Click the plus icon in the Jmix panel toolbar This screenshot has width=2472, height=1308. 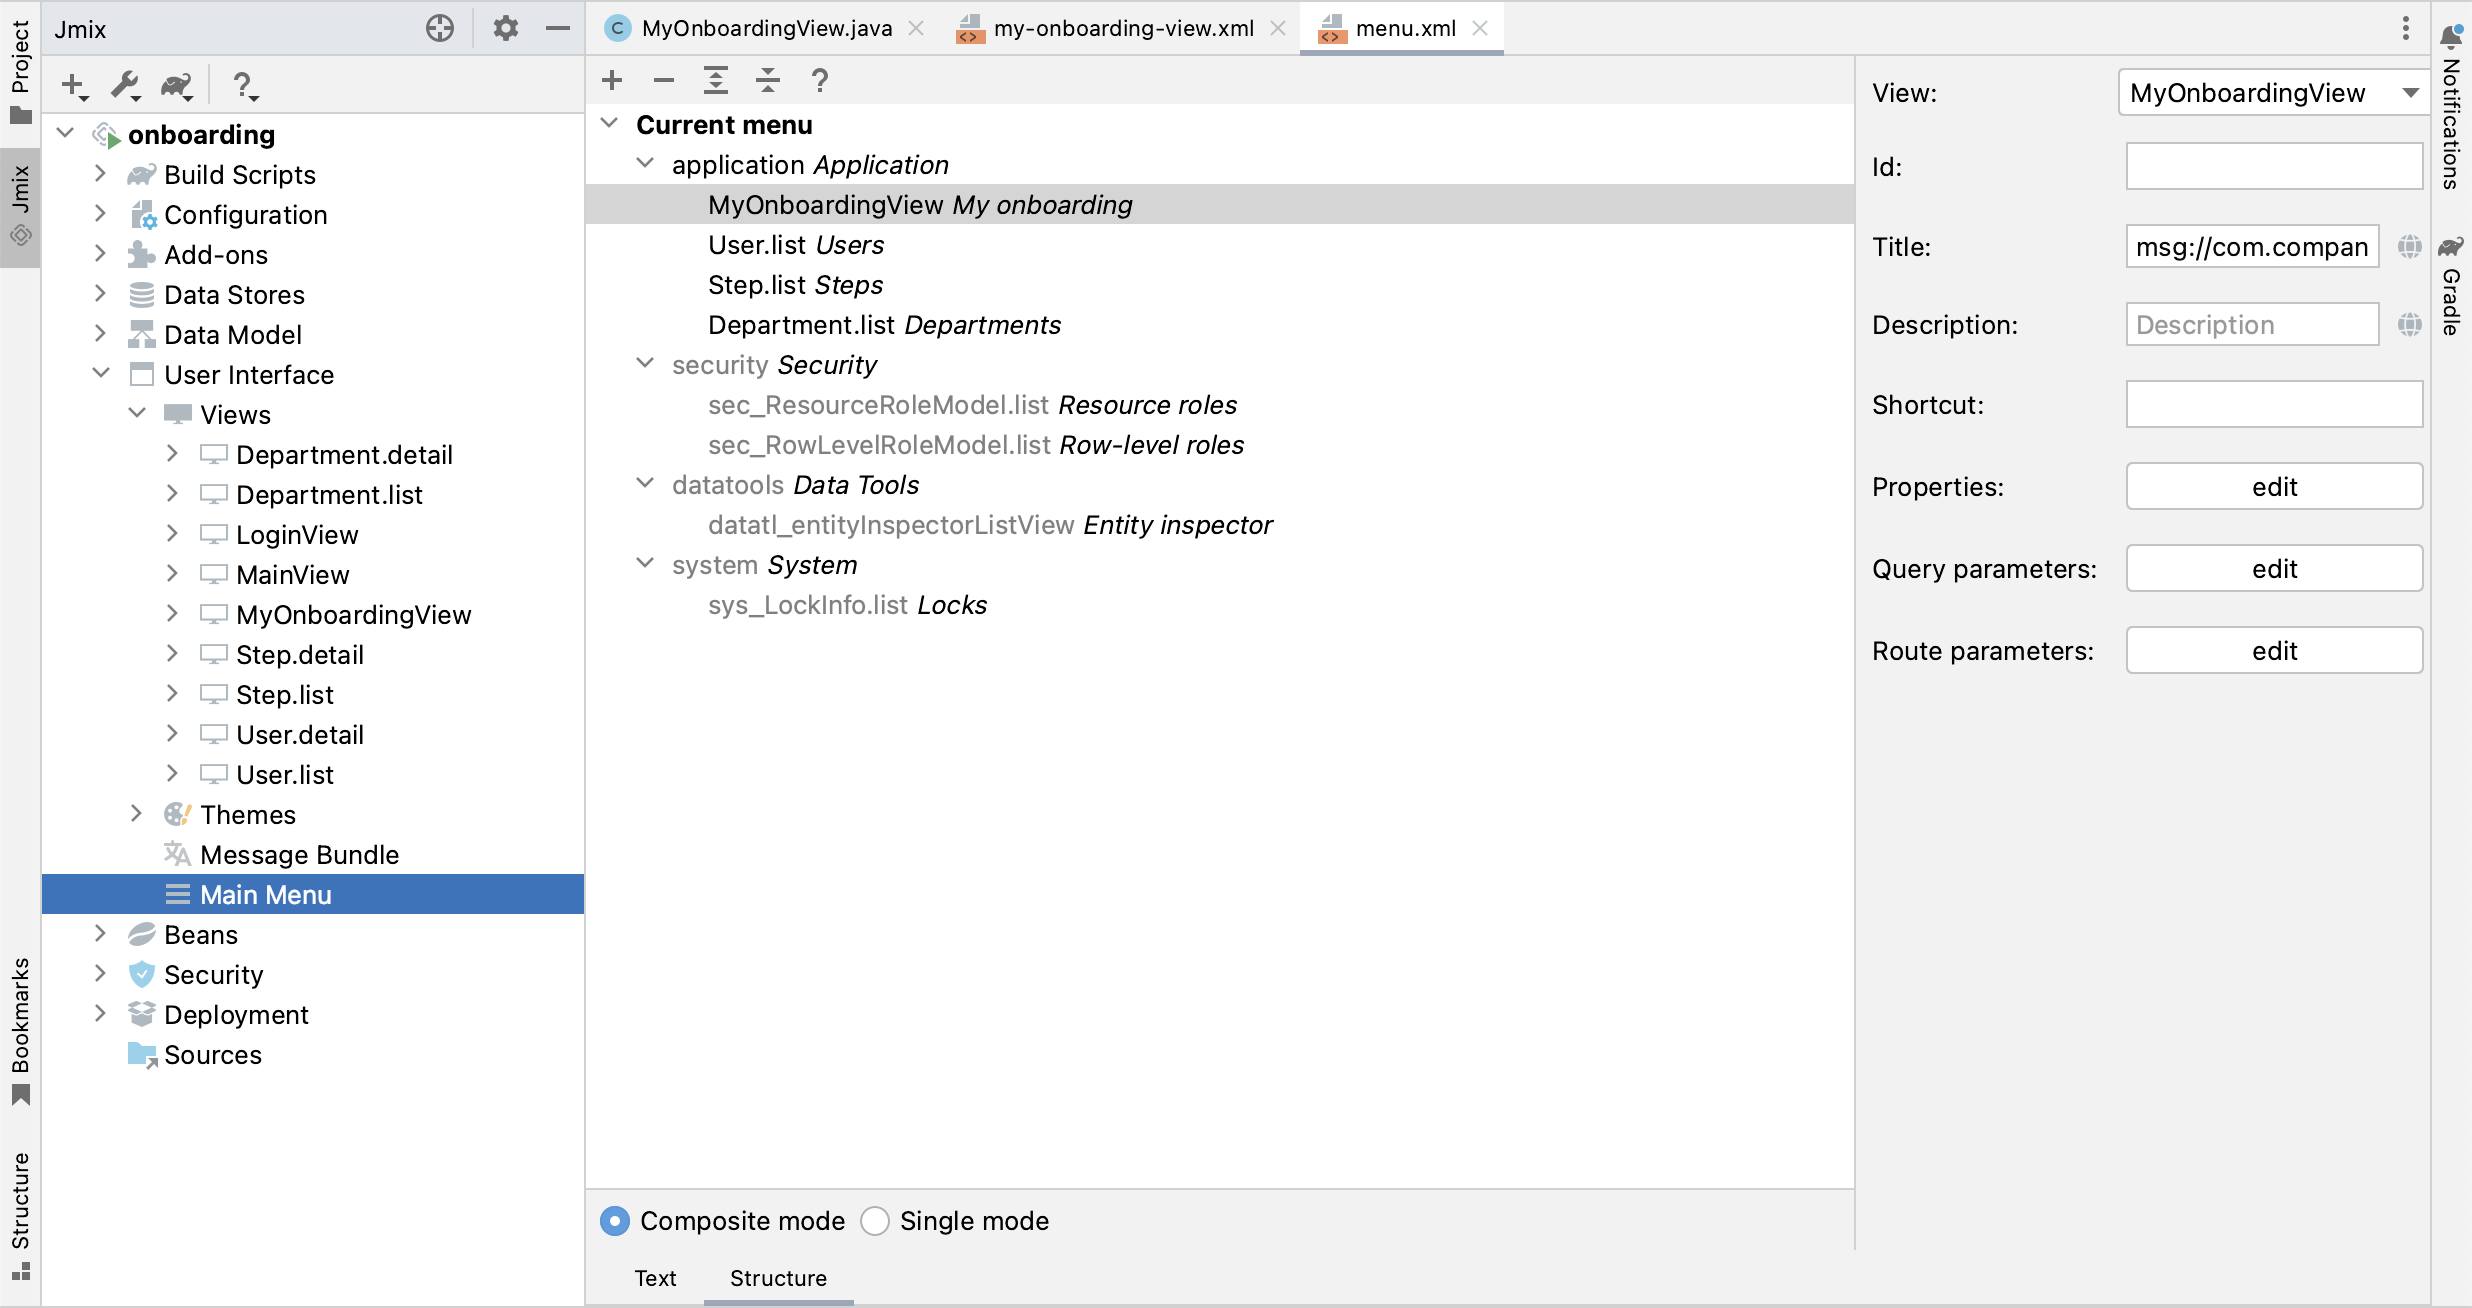(71, 86)
